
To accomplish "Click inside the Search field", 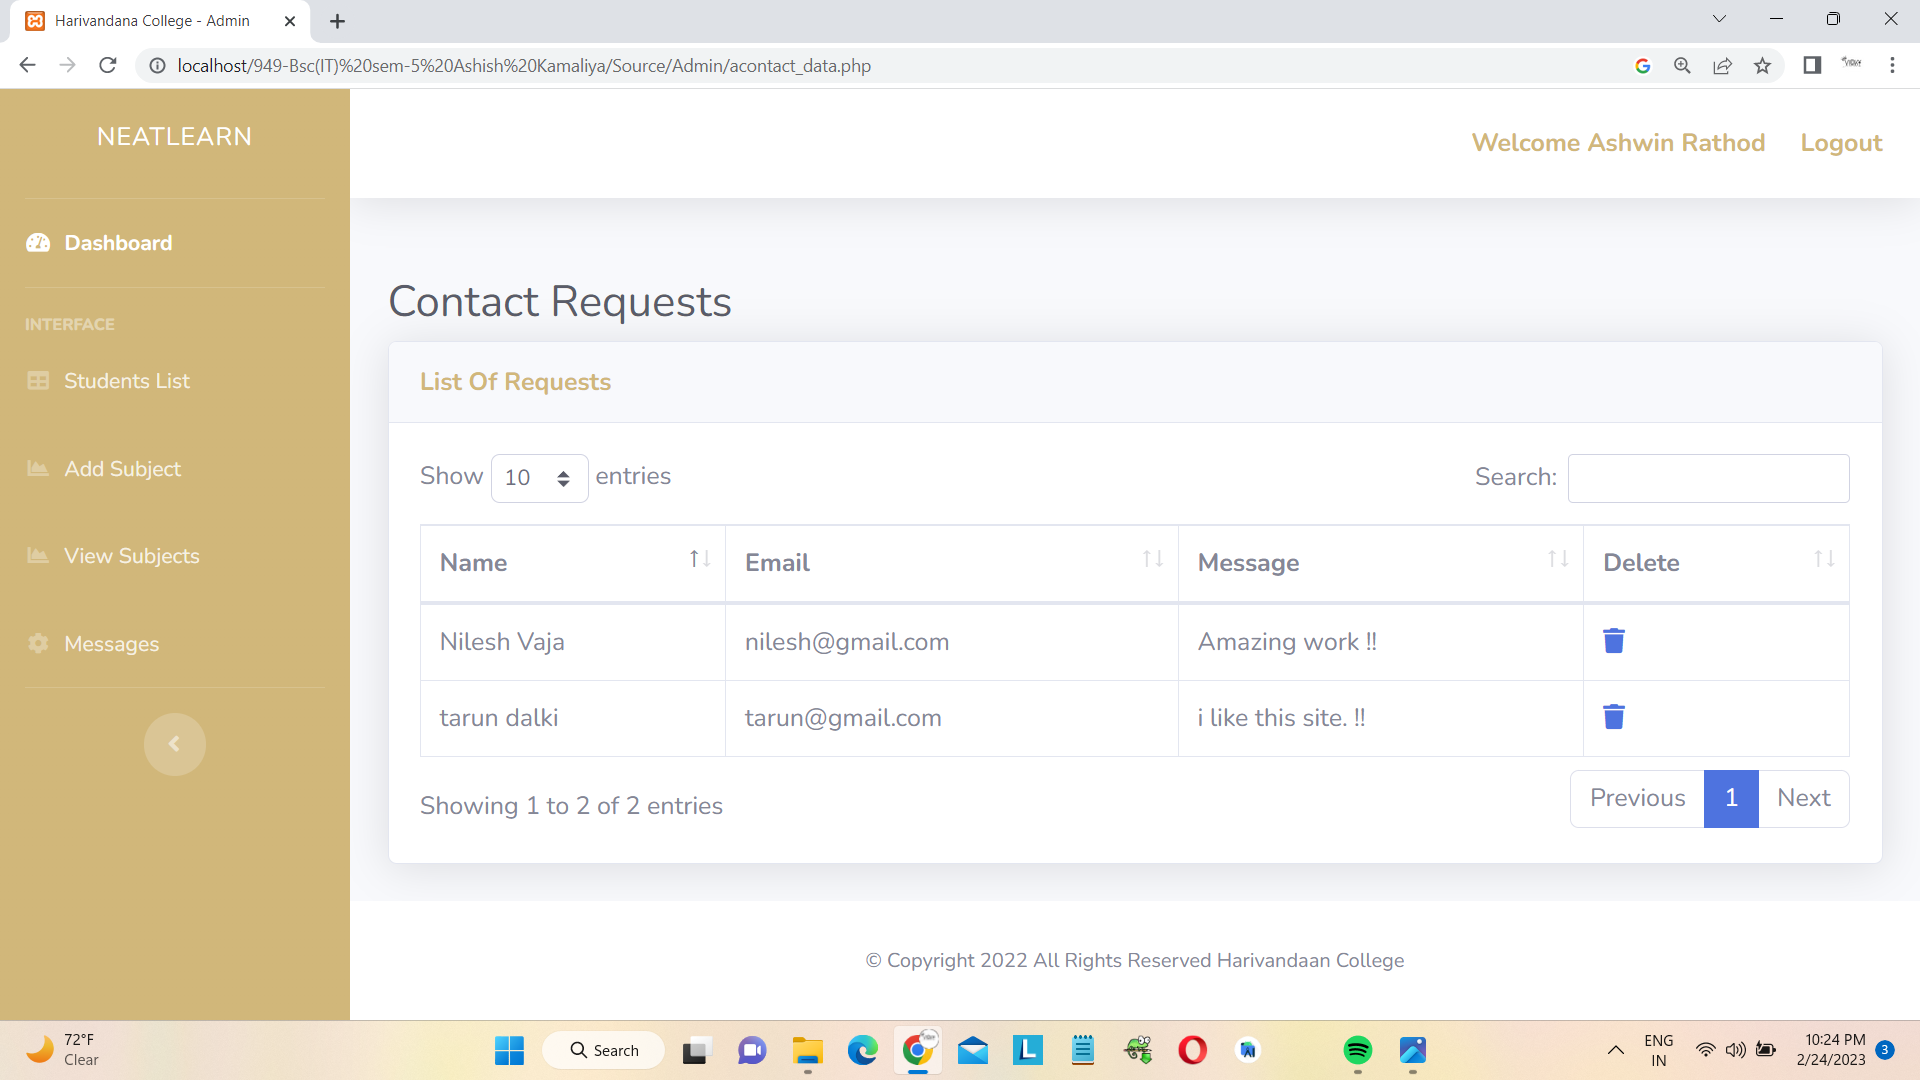I will coord(1707,478).
